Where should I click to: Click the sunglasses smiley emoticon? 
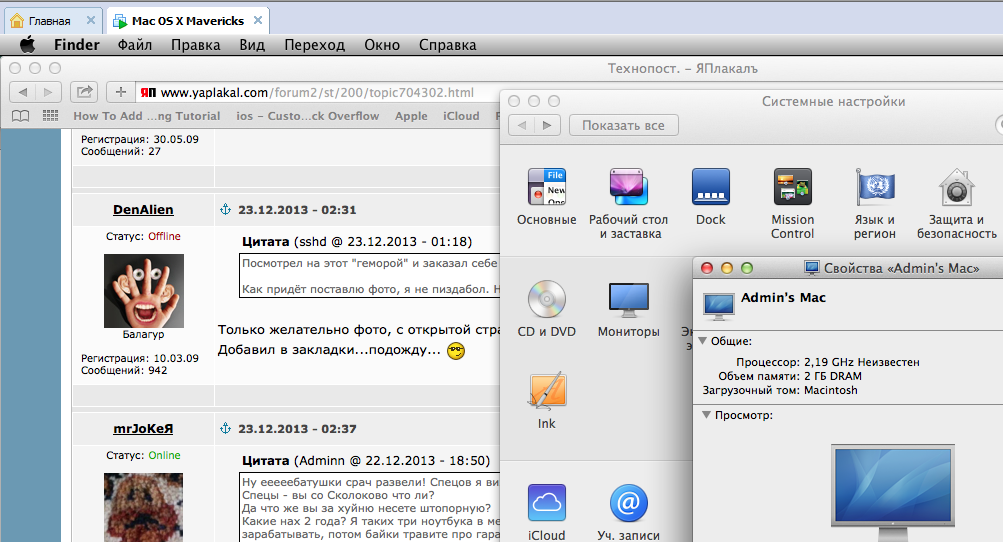tap(456, 351)
